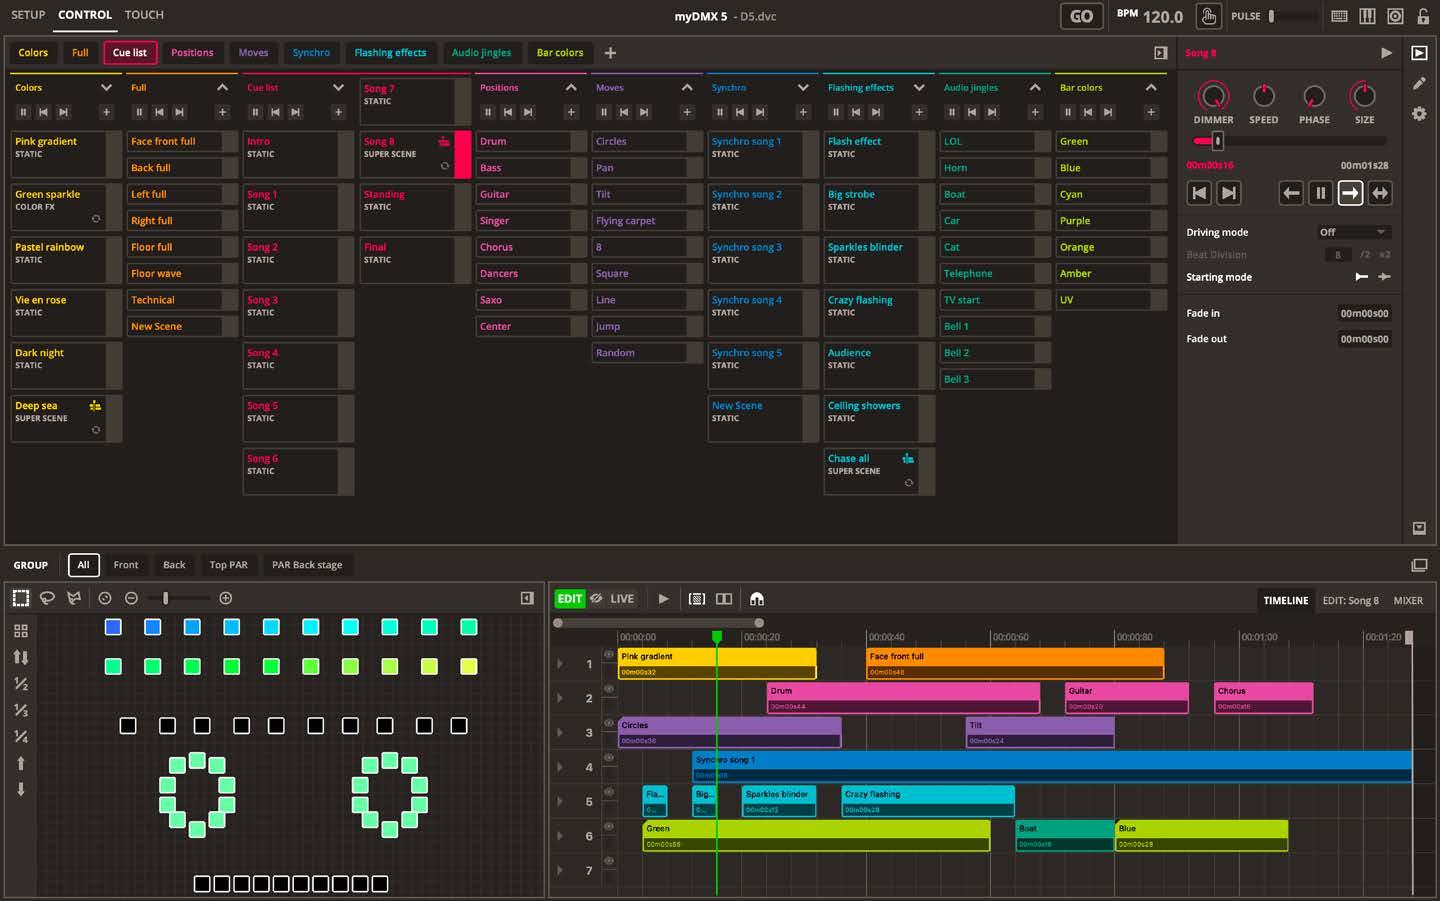
Task: Select one-half of fixtures icon
Action: pos(21,684)
